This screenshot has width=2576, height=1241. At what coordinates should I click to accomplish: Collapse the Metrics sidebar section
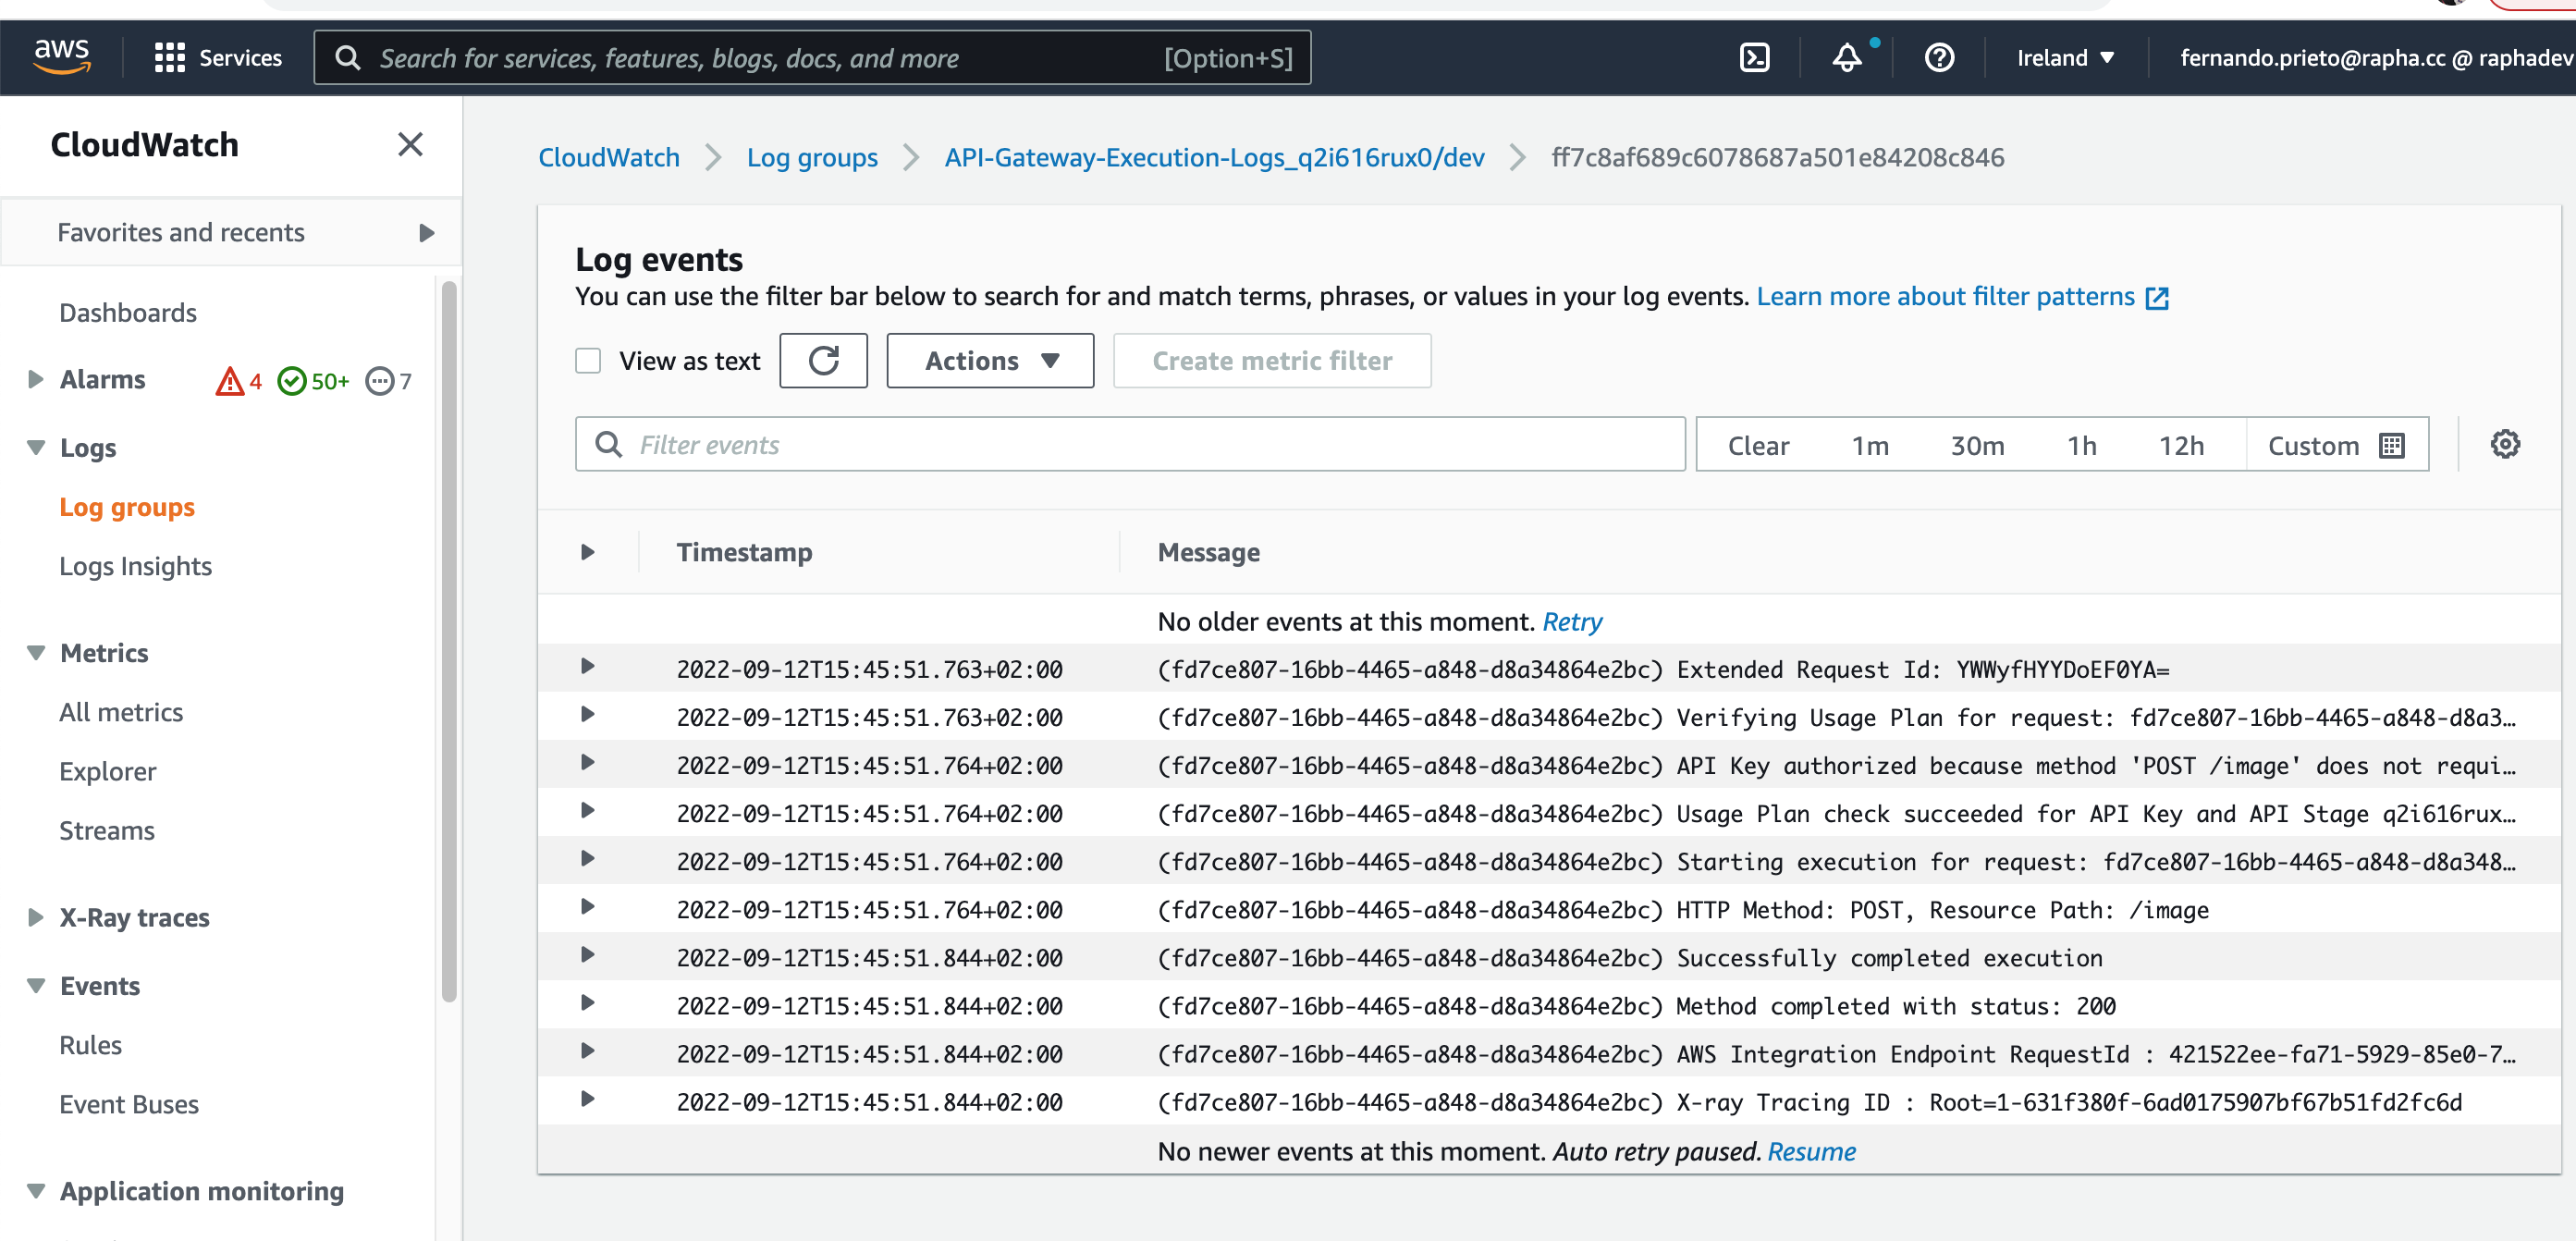(x=37, y=653)
